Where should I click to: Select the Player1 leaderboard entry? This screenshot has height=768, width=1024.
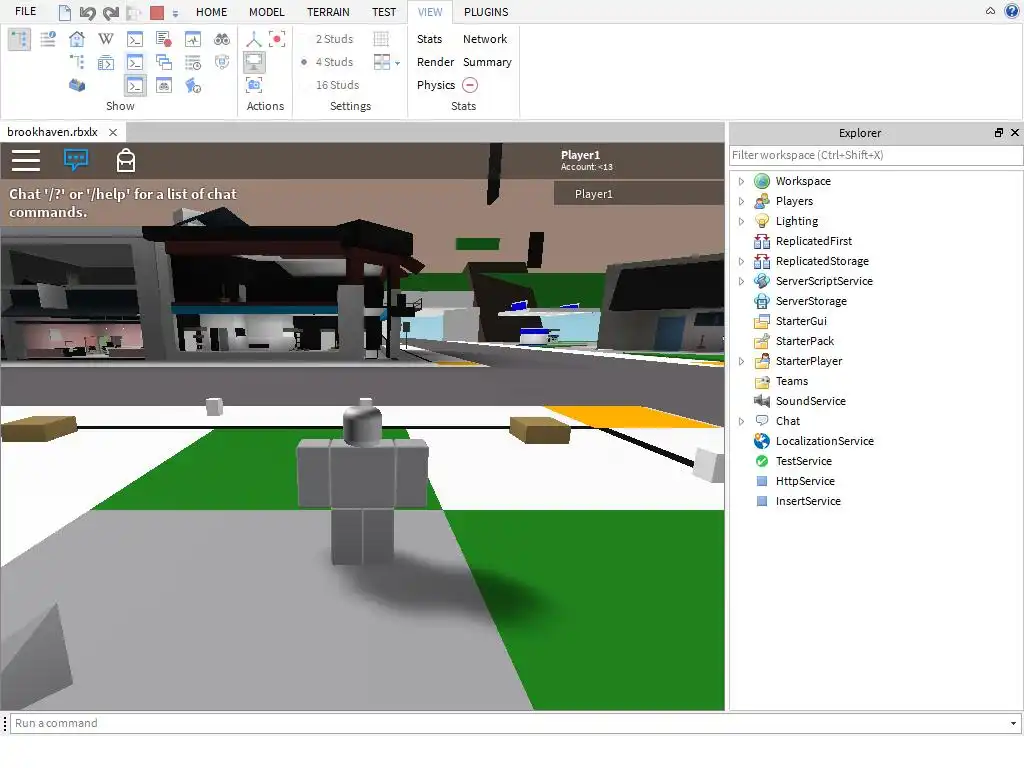639,194
